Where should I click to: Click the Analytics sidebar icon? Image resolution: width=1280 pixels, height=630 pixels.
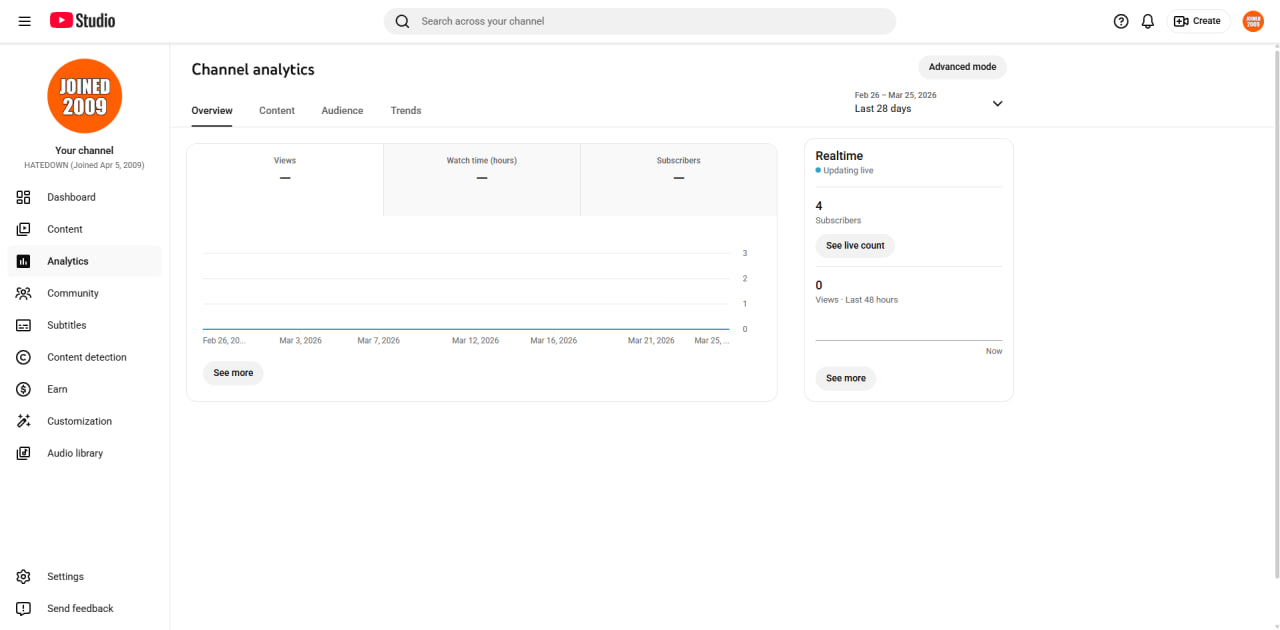[x=24, y=261]
